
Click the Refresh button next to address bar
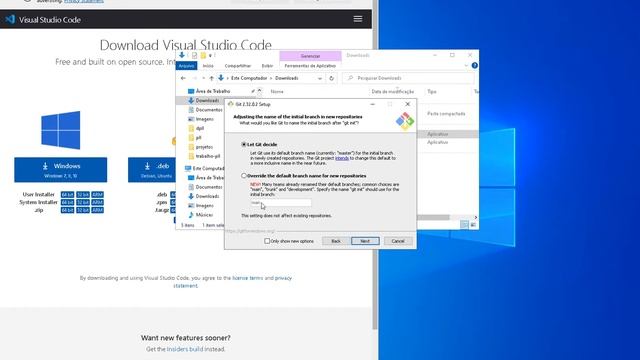(331, 78)
